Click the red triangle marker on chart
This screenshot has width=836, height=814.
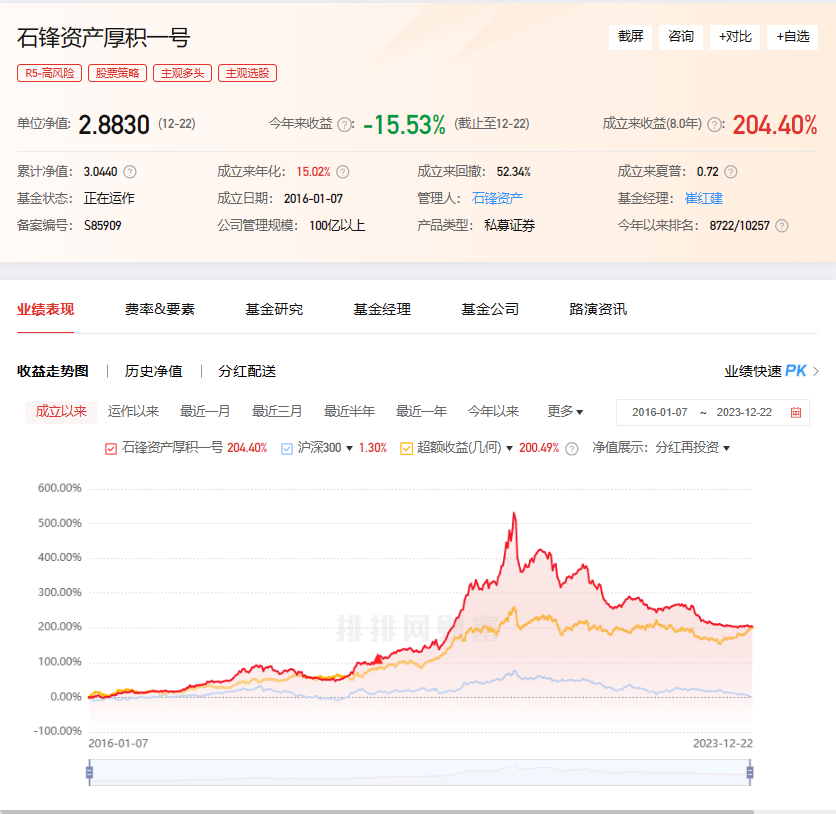click(378, 659)
